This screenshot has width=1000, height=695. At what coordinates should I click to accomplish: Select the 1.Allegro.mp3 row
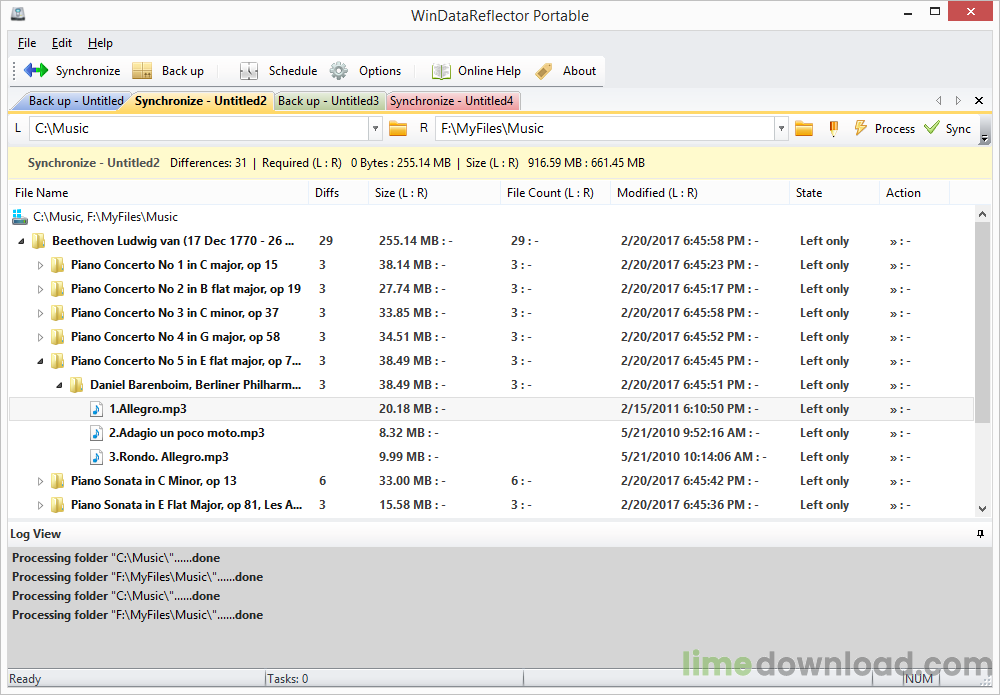pos(491,409)
